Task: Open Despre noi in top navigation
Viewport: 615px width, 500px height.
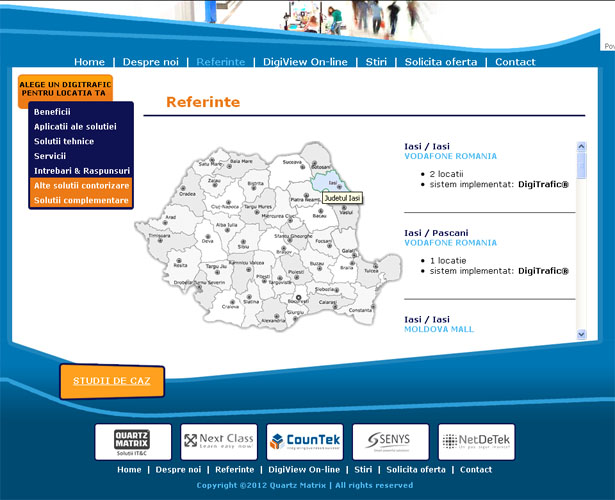Action: coord(151,62)
